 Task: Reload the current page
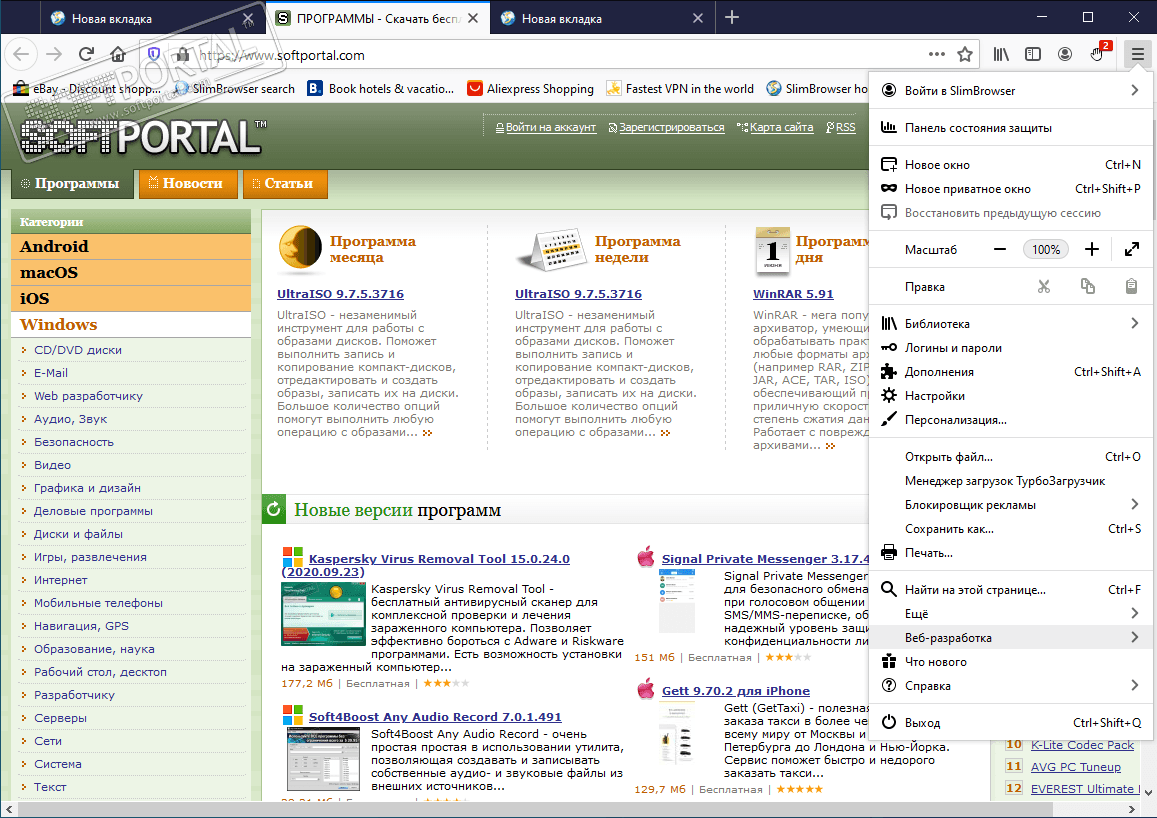click(86, 54)
